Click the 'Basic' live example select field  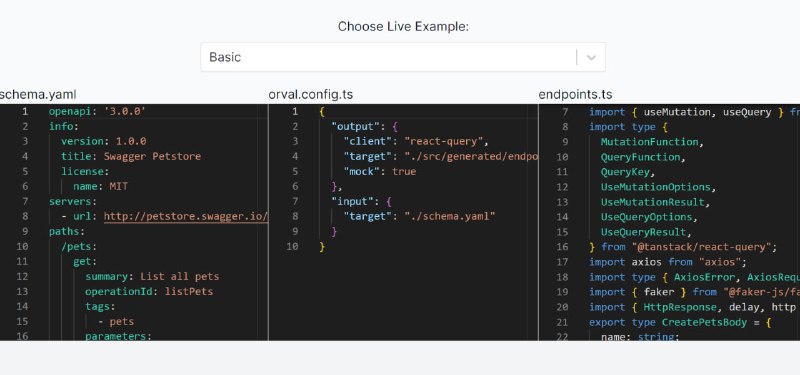[403, 57]
